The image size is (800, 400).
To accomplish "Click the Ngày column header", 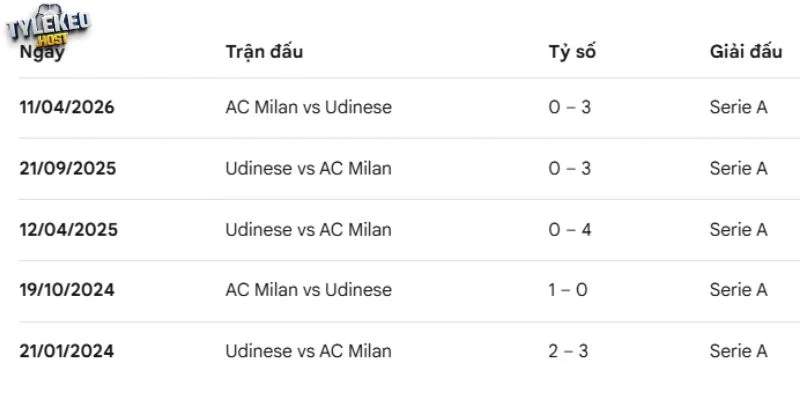I will (x=42, y=52).
